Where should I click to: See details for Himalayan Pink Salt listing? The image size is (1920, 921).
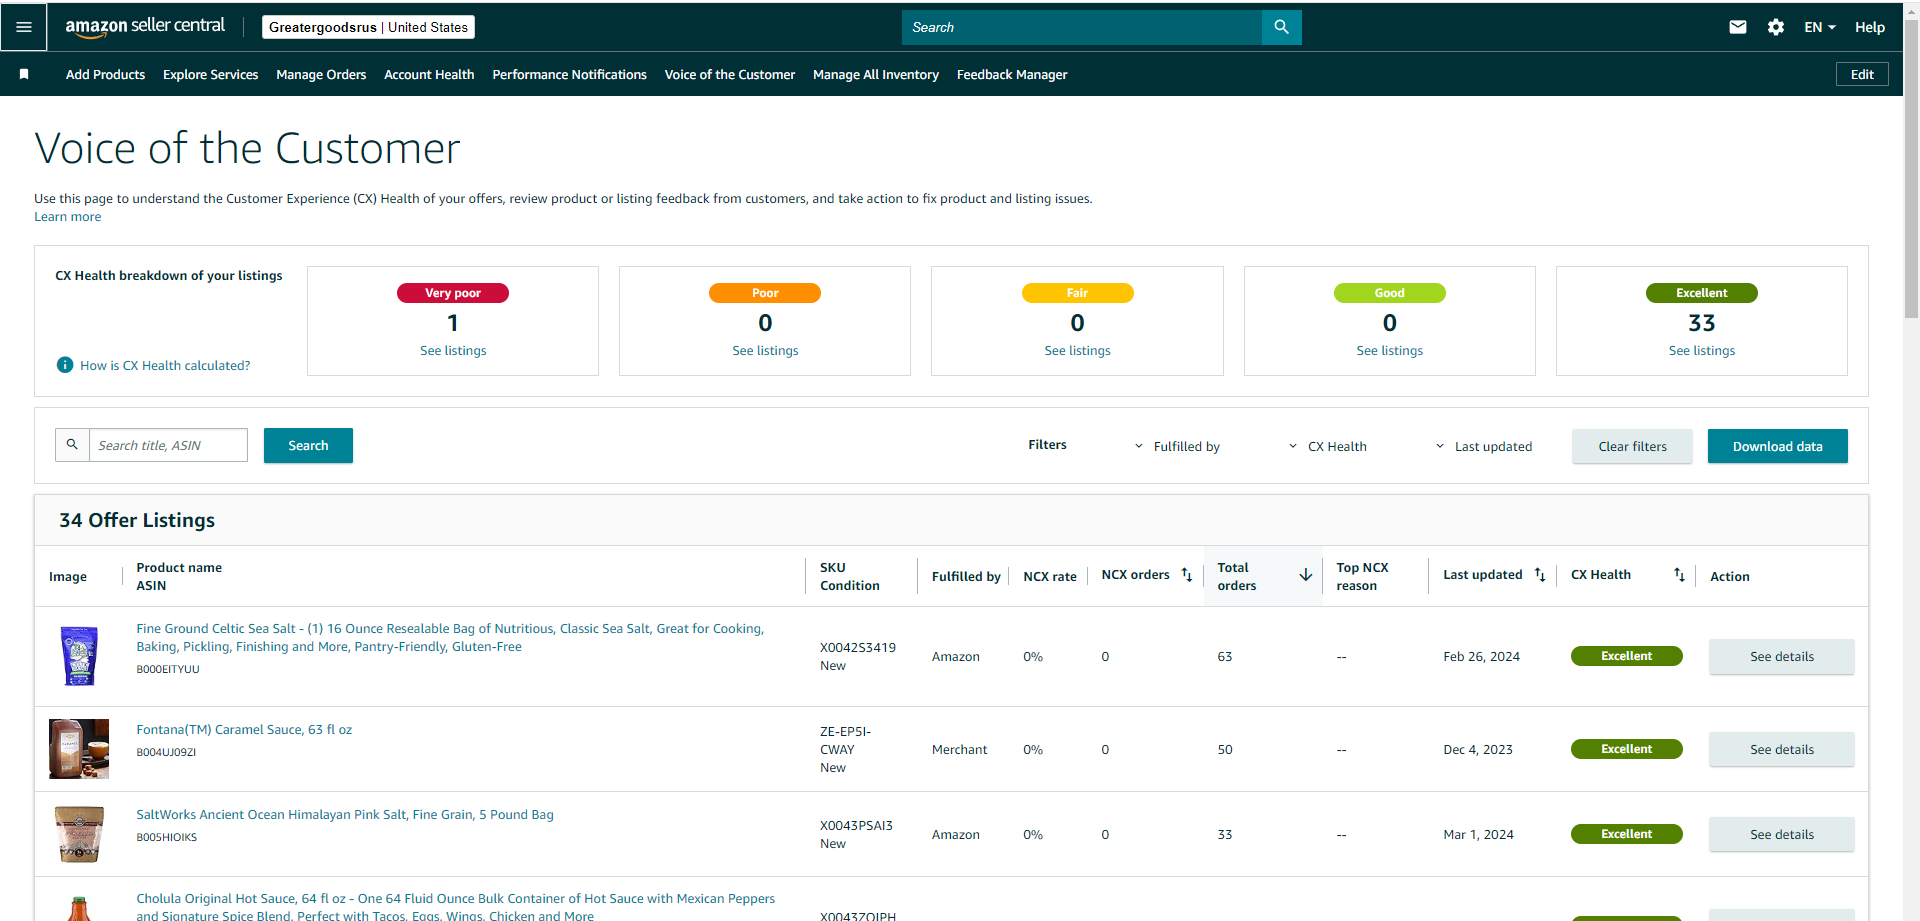pos(1781,834)
